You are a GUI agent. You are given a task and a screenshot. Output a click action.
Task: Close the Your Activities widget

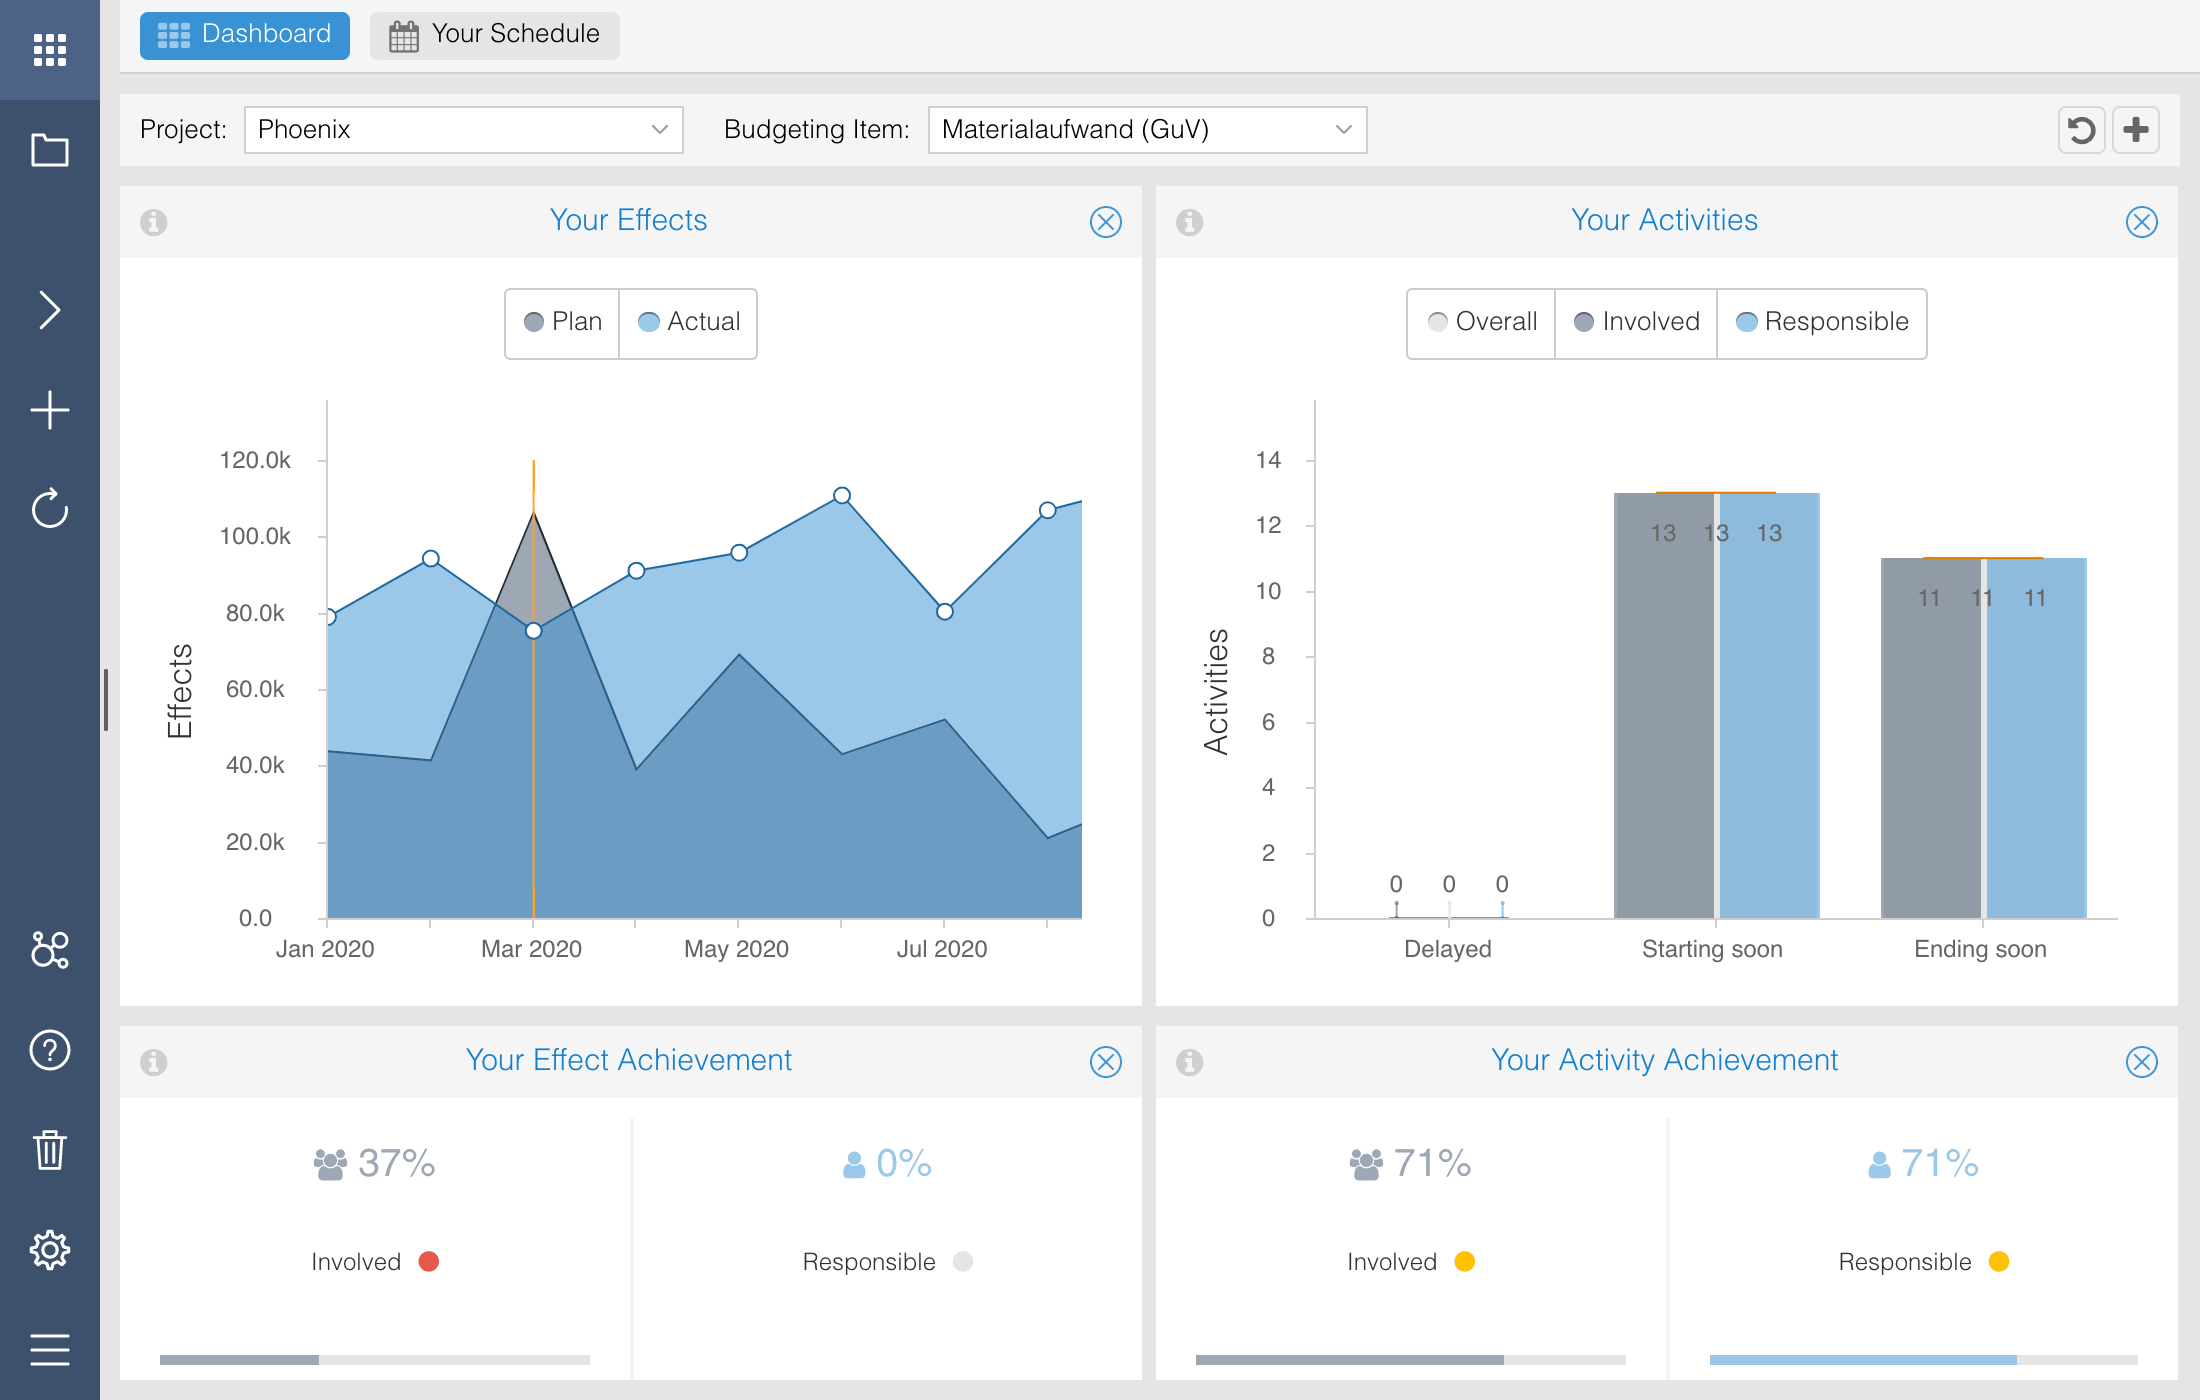pyautogui.click(x=2141, y=221)
